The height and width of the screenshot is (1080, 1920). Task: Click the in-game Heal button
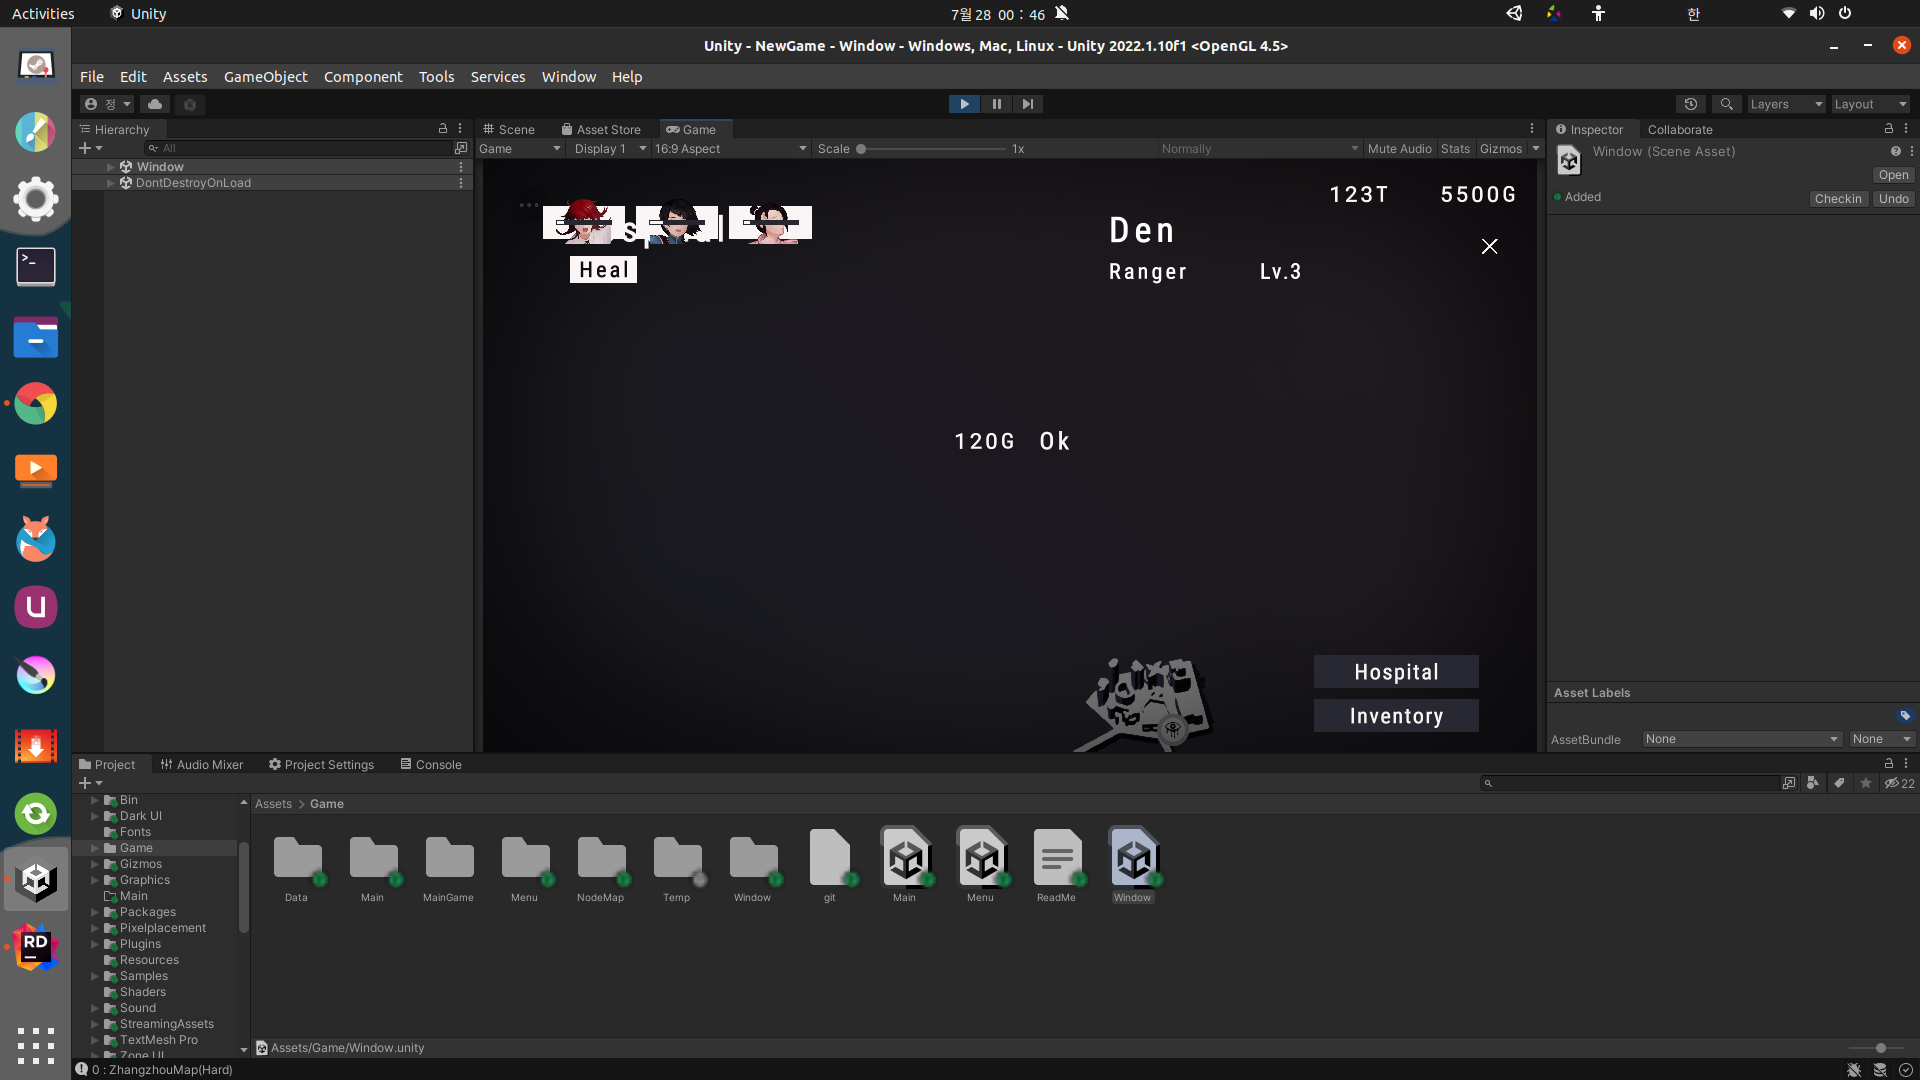pyautogui.click(x=603, y=270)
